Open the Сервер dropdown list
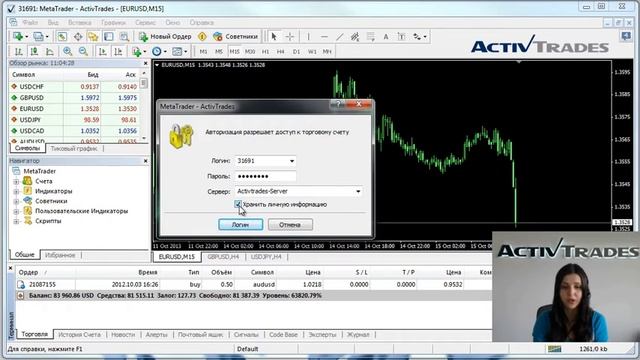Viewport: 640px width, 360px height. pyautogui.click(x=358, y=191)
